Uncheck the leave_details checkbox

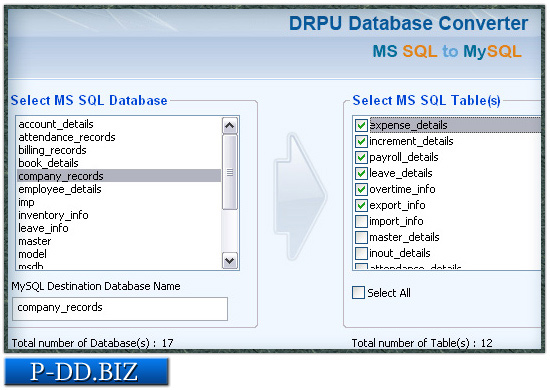[x=361, y=173]
